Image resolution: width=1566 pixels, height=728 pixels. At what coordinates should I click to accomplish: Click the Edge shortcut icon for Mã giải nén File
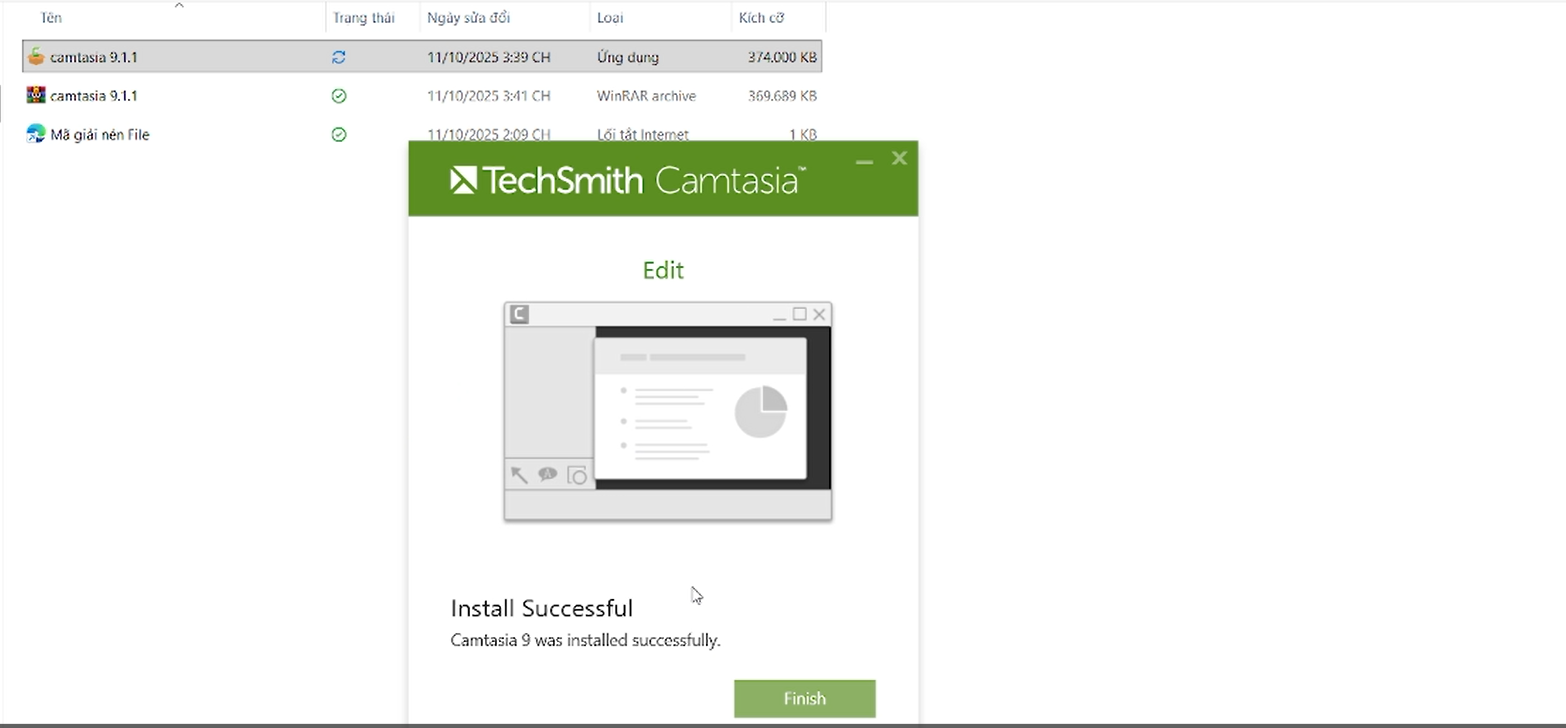36,134
